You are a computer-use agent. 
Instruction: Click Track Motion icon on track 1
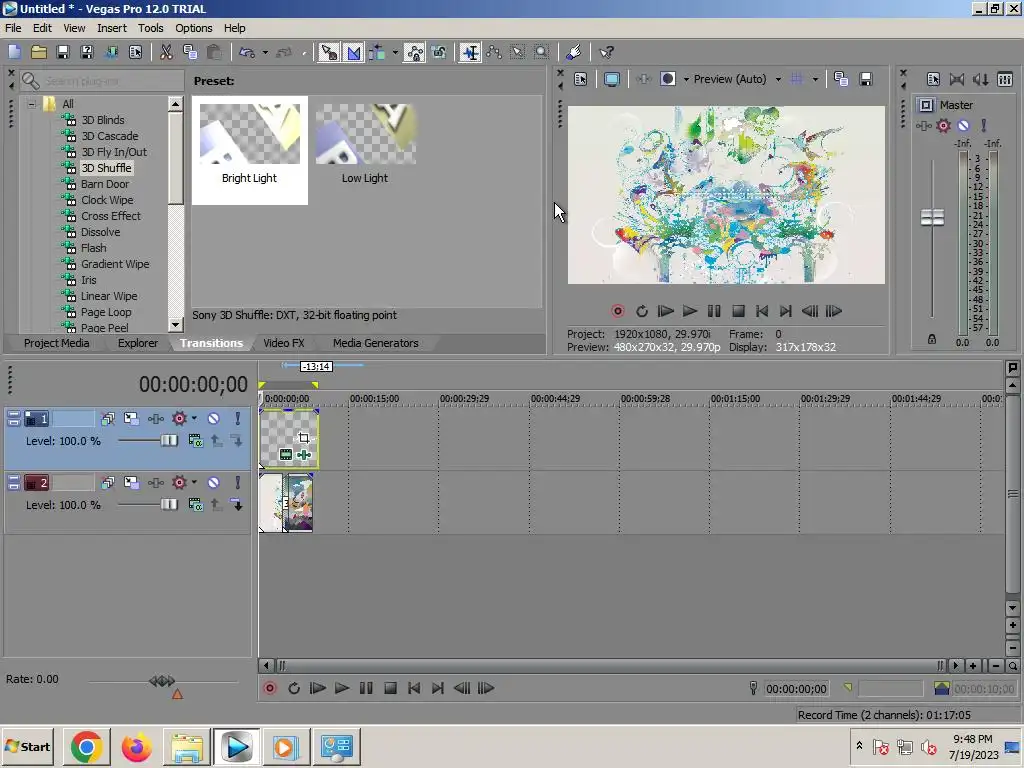pyautogui.click(x=131, y=419)
